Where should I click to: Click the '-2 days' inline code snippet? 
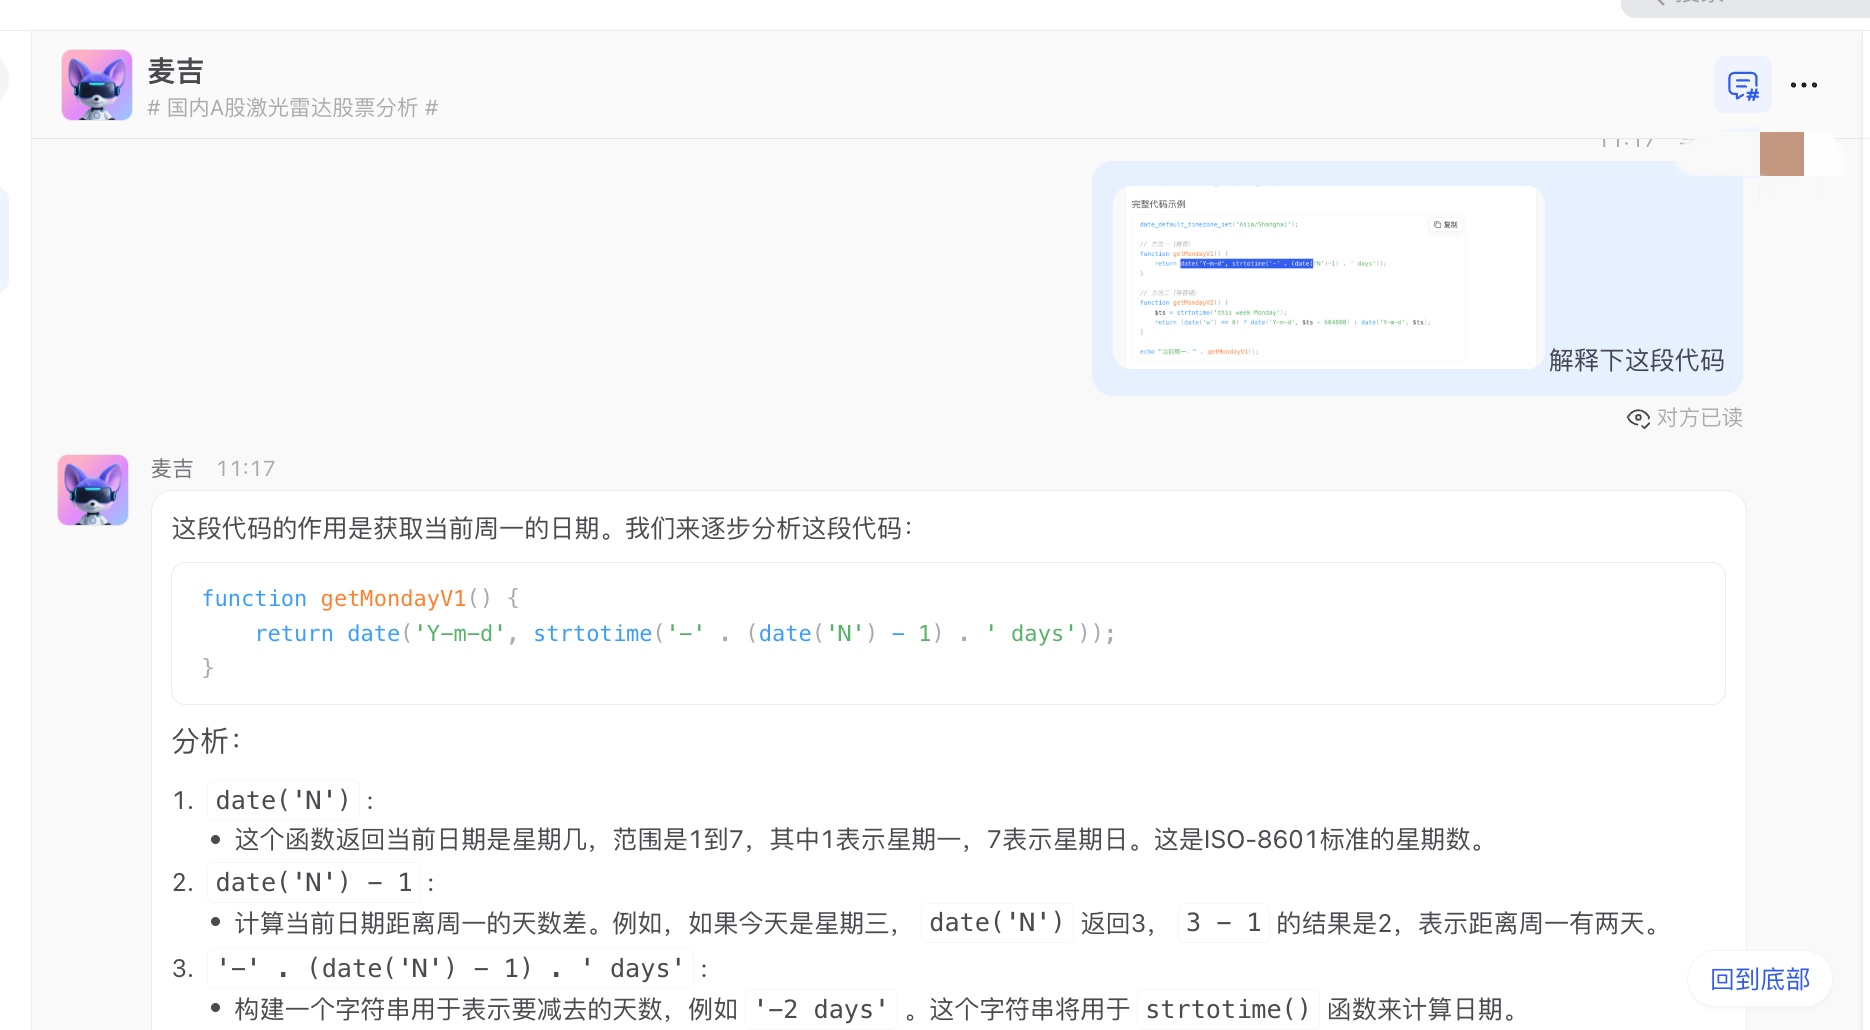(x=820, y=1009)
